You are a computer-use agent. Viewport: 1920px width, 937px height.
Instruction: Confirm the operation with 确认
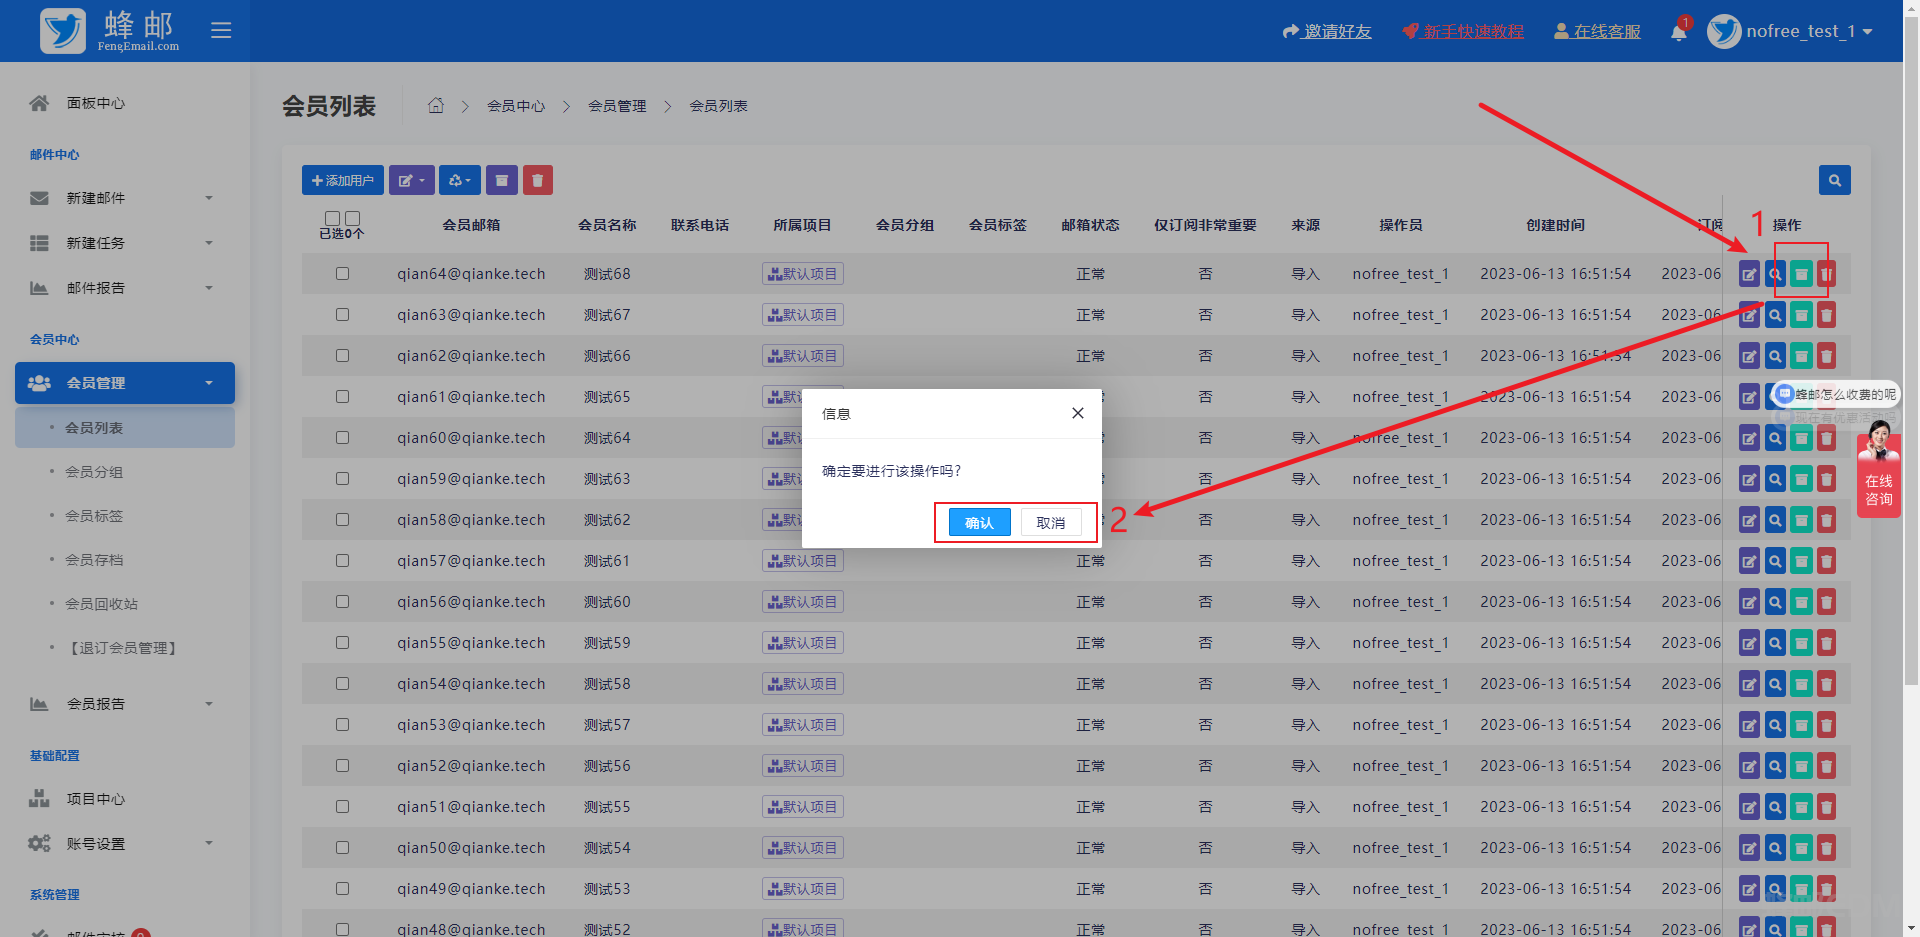click(x=979, y=522)
